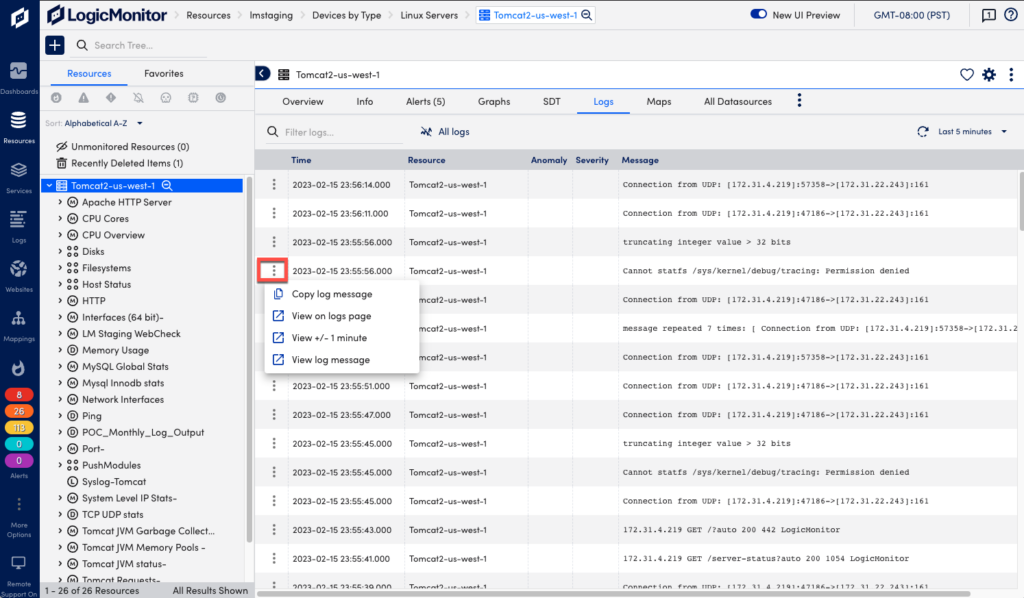Screen dimensions: 1024x598
Task: Expand the Ping node
Action: (x=60, y=416)
